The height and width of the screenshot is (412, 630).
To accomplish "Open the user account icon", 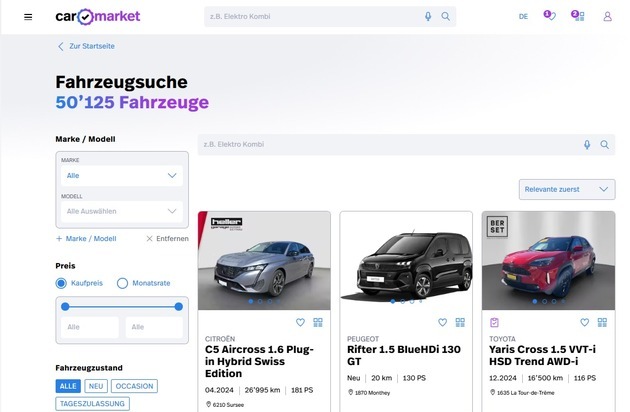I will tap(607, 17).
